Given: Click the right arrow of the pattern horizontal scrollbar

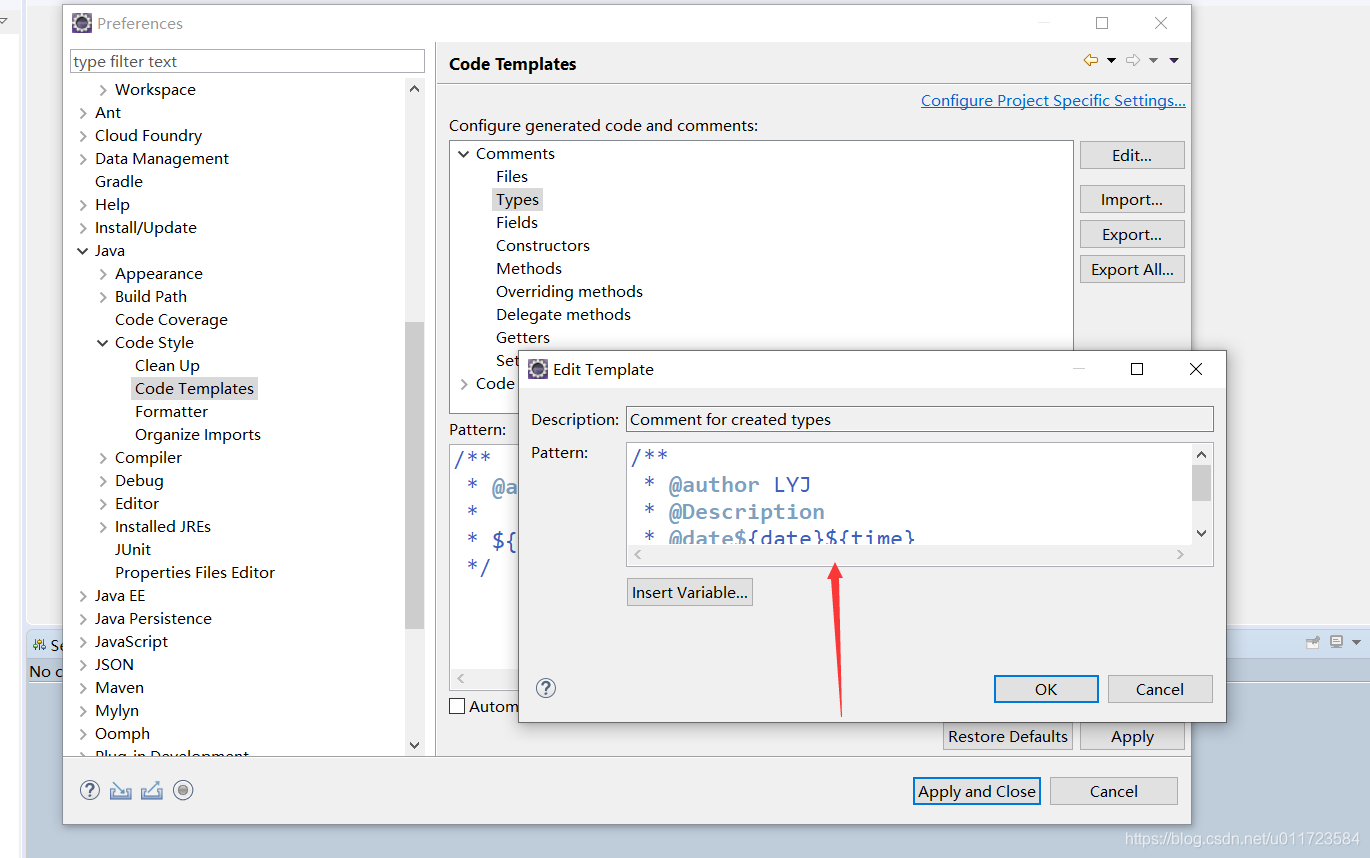Looking at the screenshot, I should click(x=1180, y=555).
